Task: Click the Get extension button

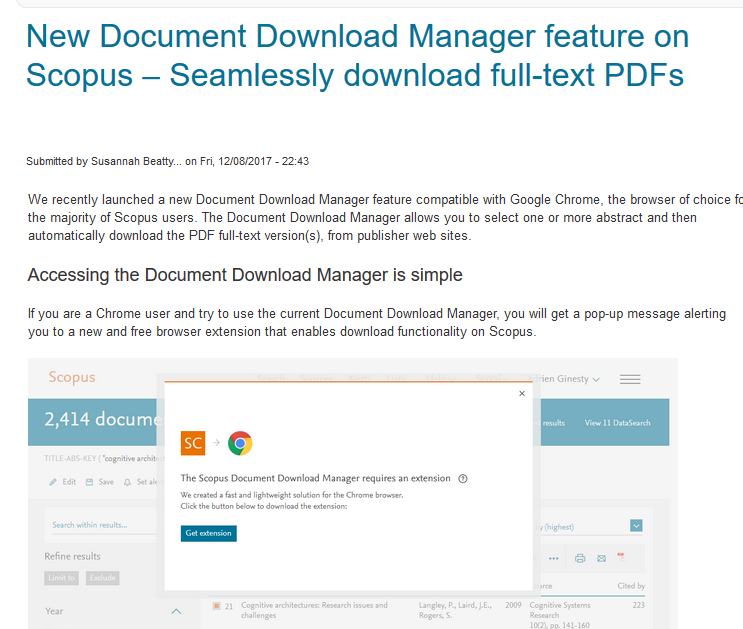Action: [x=208, y=533]
